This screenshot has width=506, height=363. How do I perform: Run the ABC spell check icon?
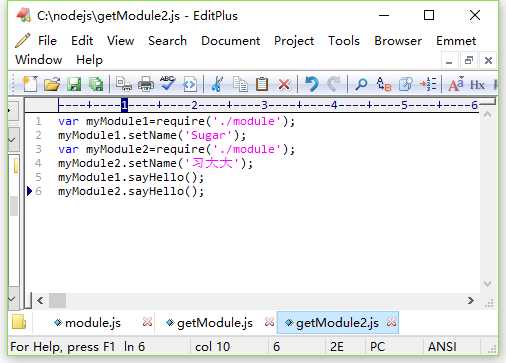tap(167, 83)
